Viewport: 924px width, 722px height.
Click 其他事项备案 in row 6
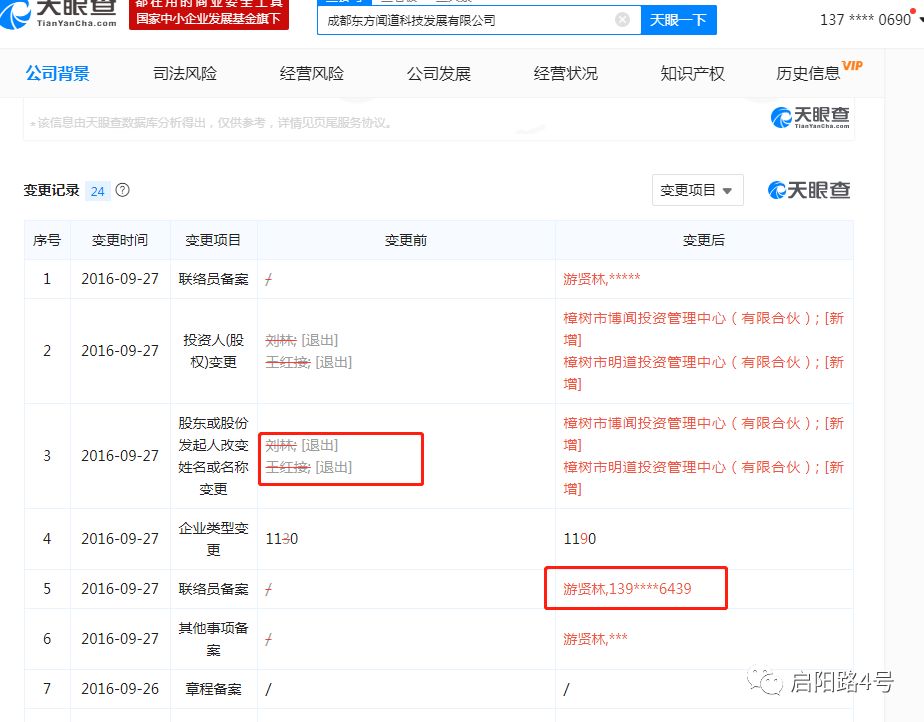click(213, 639)
